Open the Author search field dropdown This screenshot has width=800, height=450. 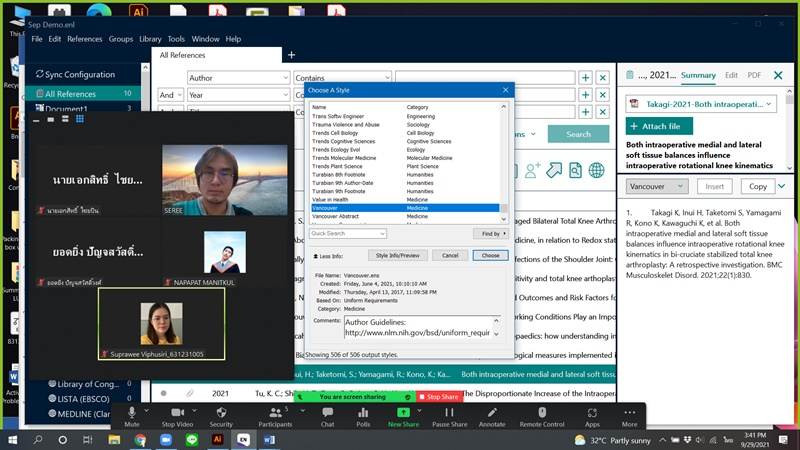237,78
